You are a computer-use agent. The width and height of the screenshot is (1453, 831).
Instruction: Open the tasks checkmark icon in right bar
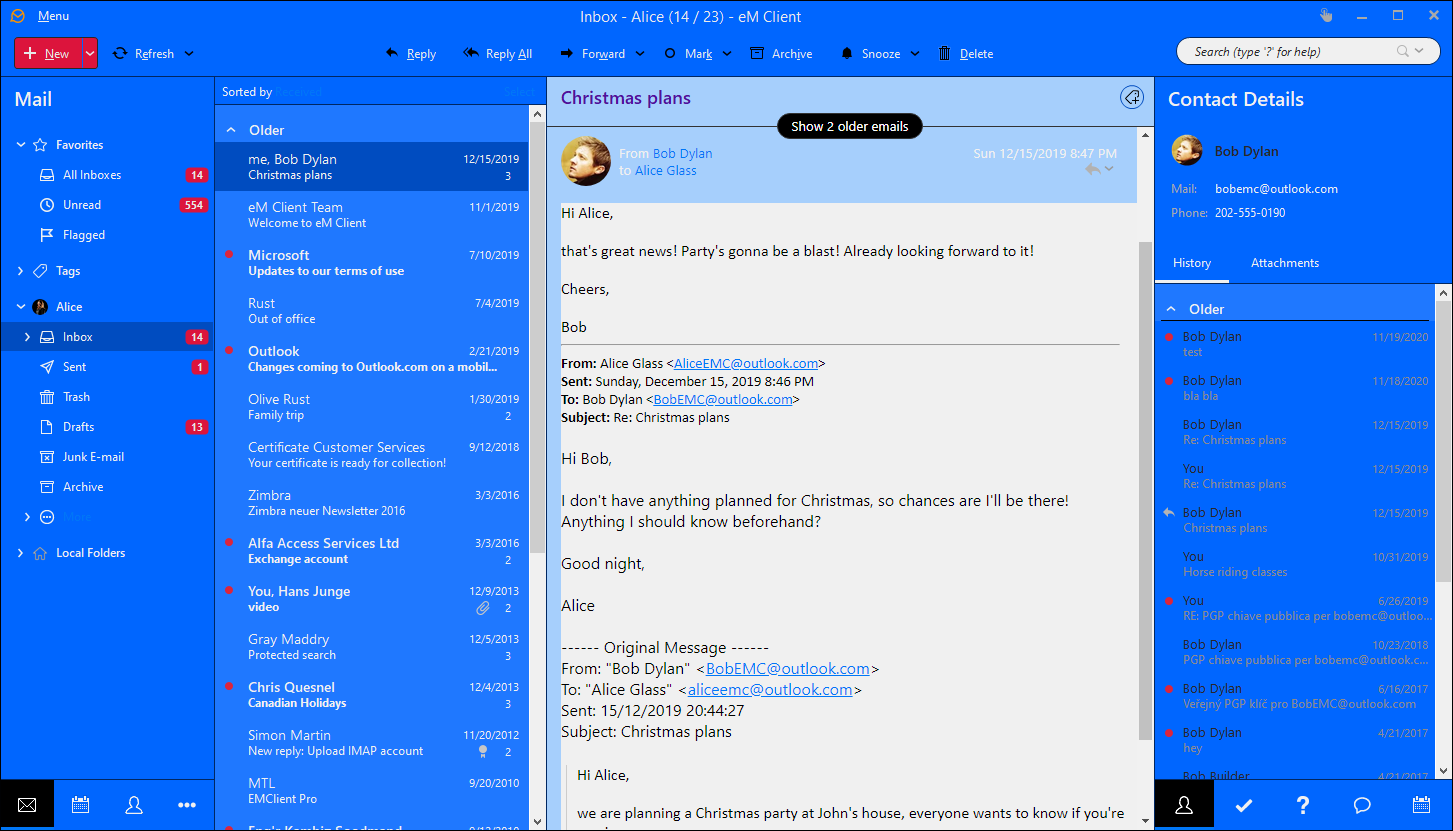click(x=1243, y=805)
